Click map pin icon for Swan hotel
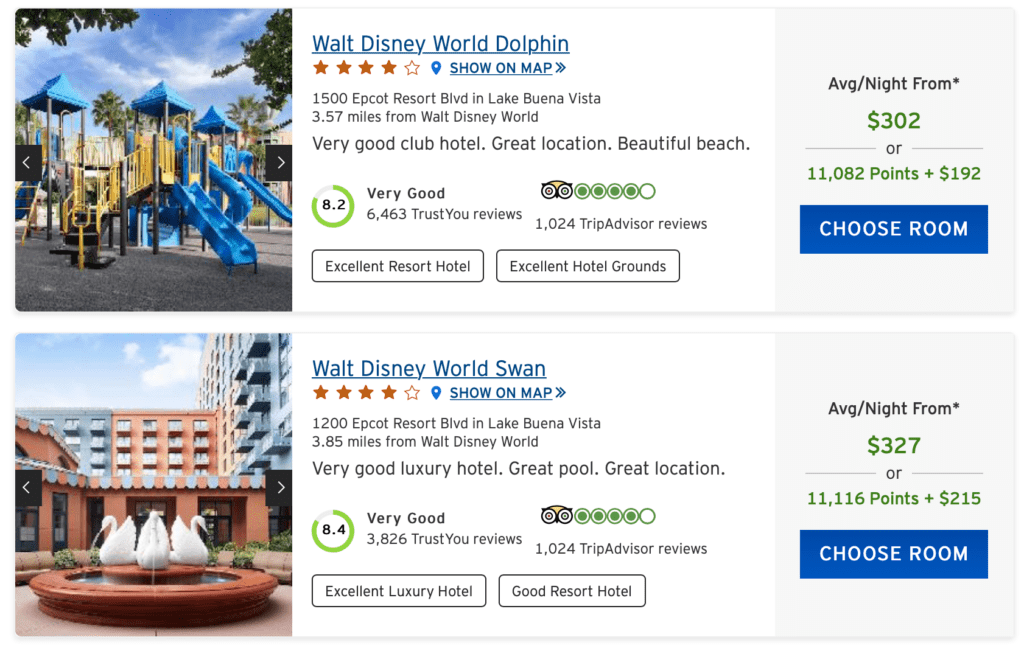1024x651 pixels. (x=436, y=393)
